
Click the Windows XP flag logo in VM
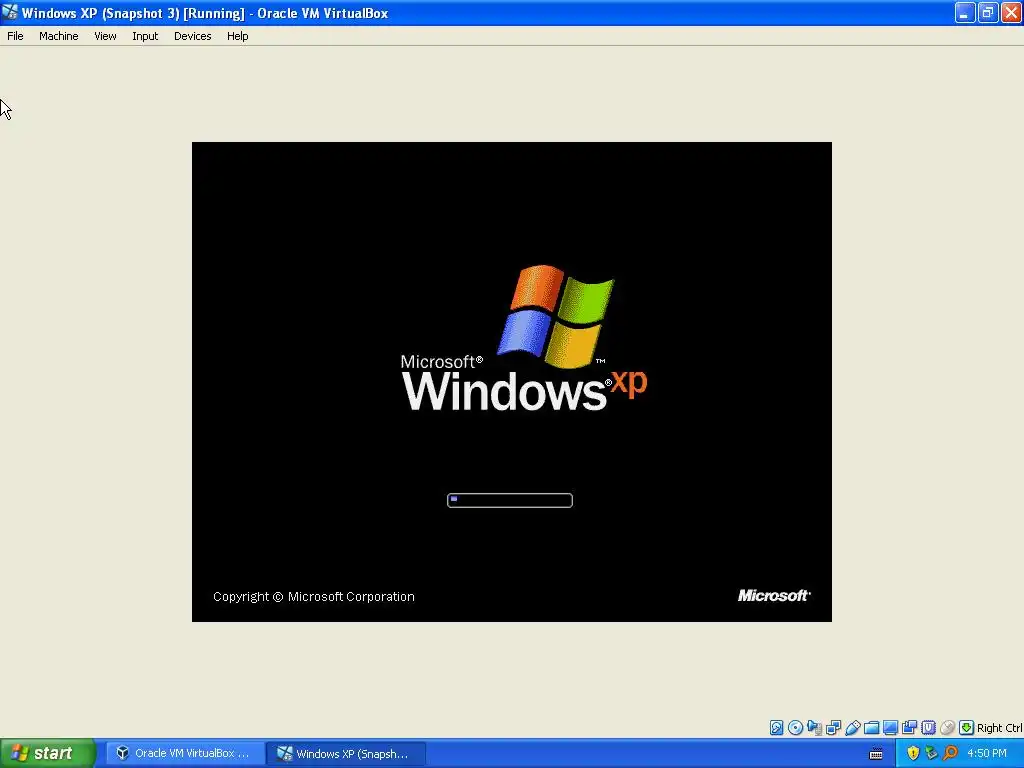[x=556, y=316]
